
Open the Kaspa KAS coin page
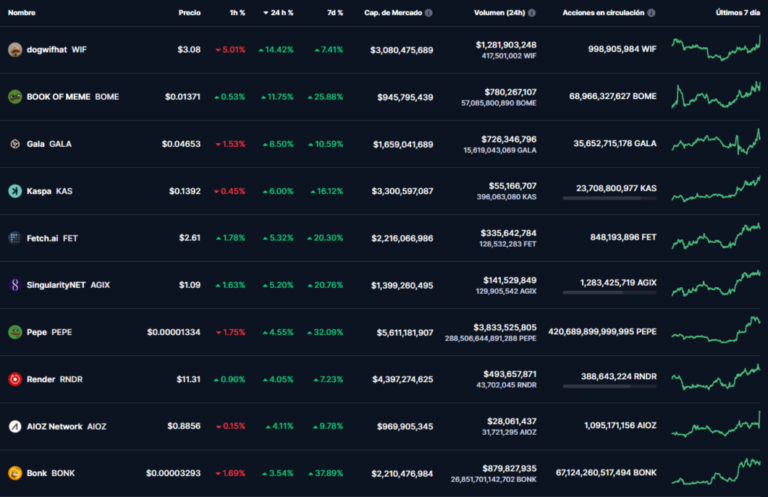[x=49, y=191]
